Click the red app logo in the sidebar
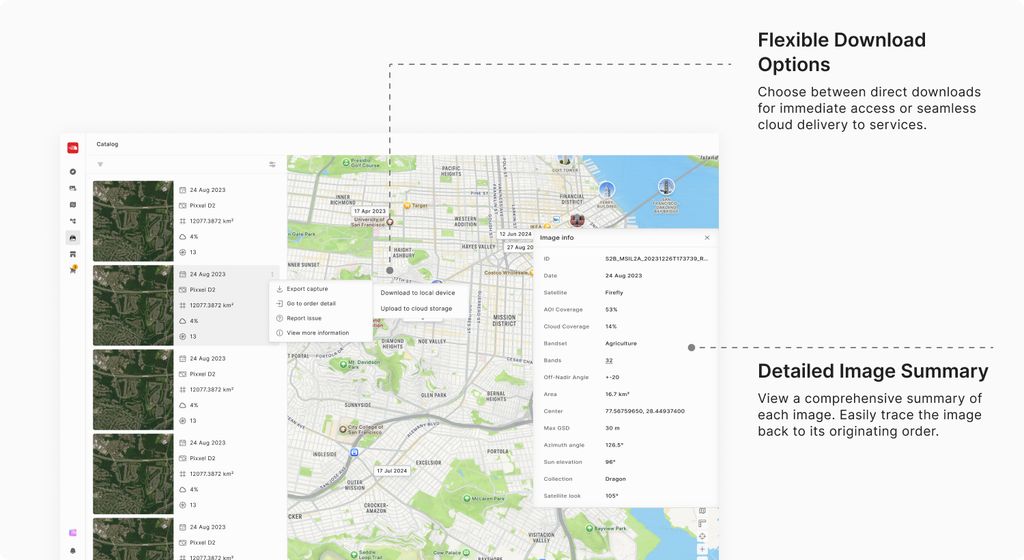The height and width of the screenshot is (560, 1024). (x=72, y=148)
